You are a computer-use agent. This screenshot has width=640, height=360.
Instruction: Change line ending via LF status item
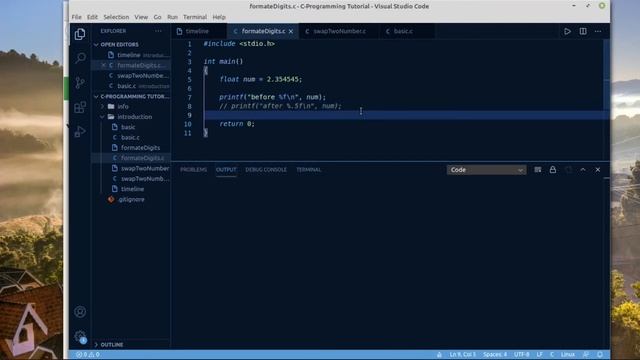click(539, 355)
